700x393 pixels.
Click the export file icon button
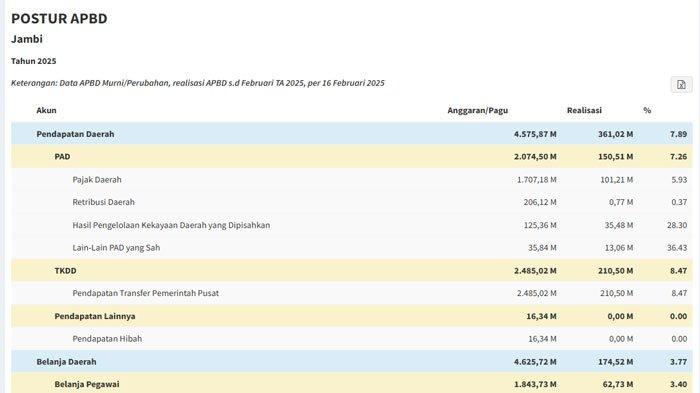tap(681, 84)
